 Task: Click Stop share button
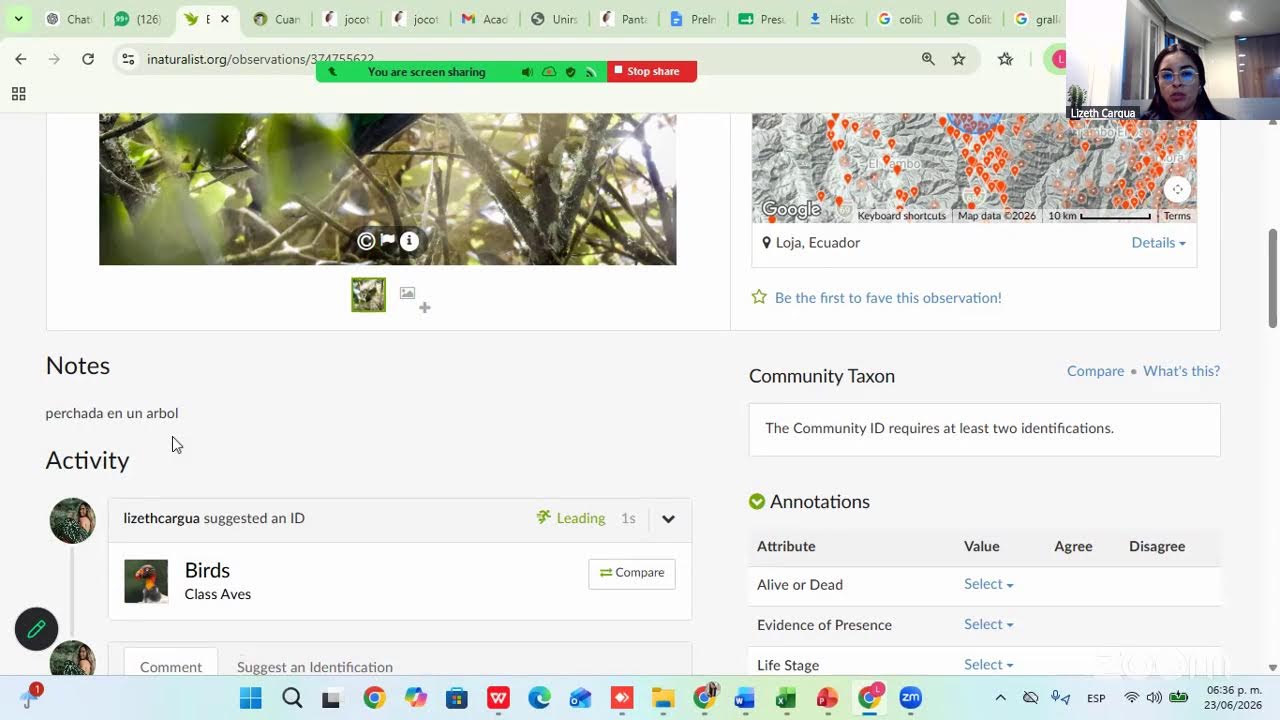click(x=651, y=71)
